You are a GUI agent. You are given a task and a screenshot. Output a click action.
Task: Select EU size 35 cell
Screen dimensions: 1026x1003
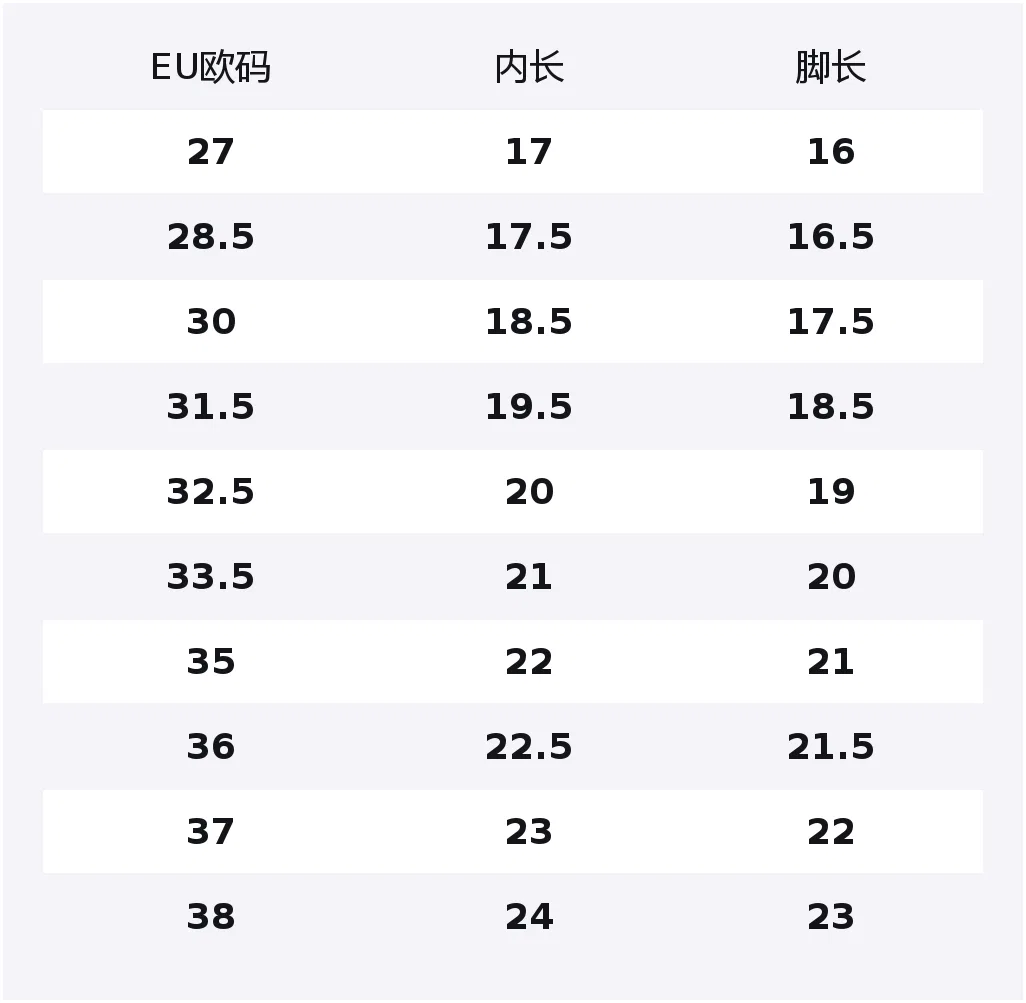click(x=211, y=662)
